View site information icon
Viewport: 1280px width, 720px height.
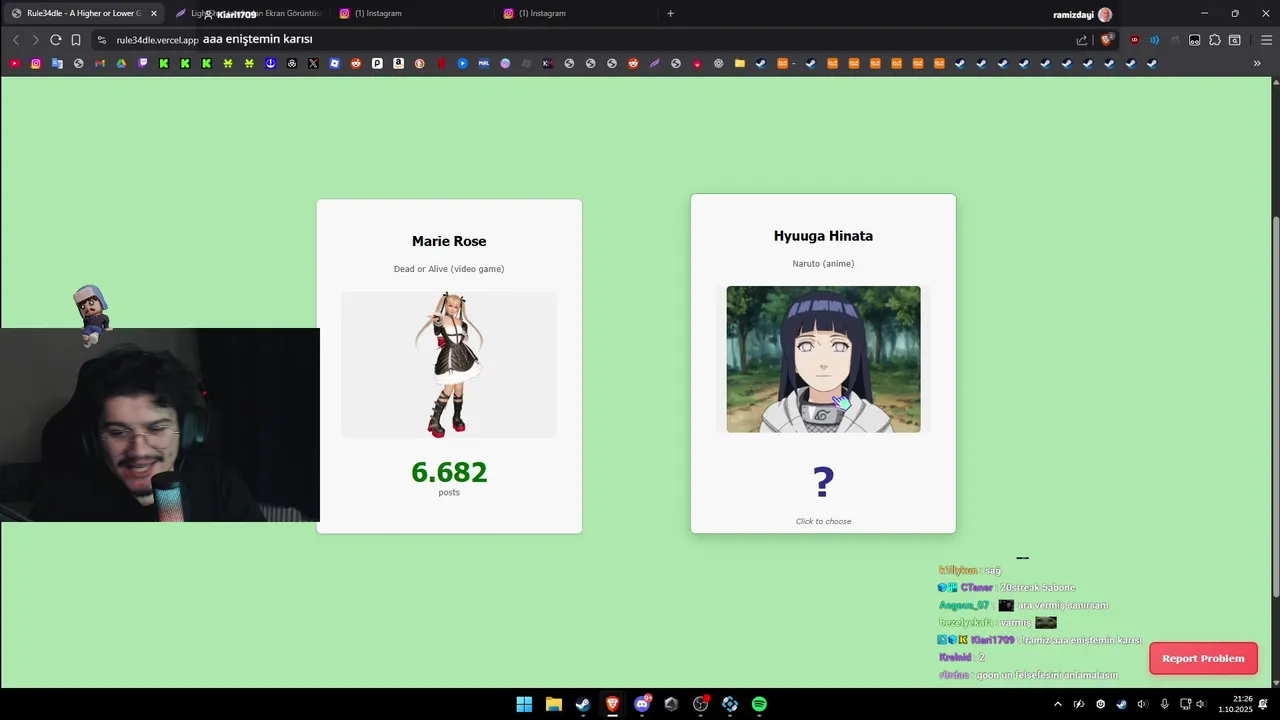click(102, 40)
